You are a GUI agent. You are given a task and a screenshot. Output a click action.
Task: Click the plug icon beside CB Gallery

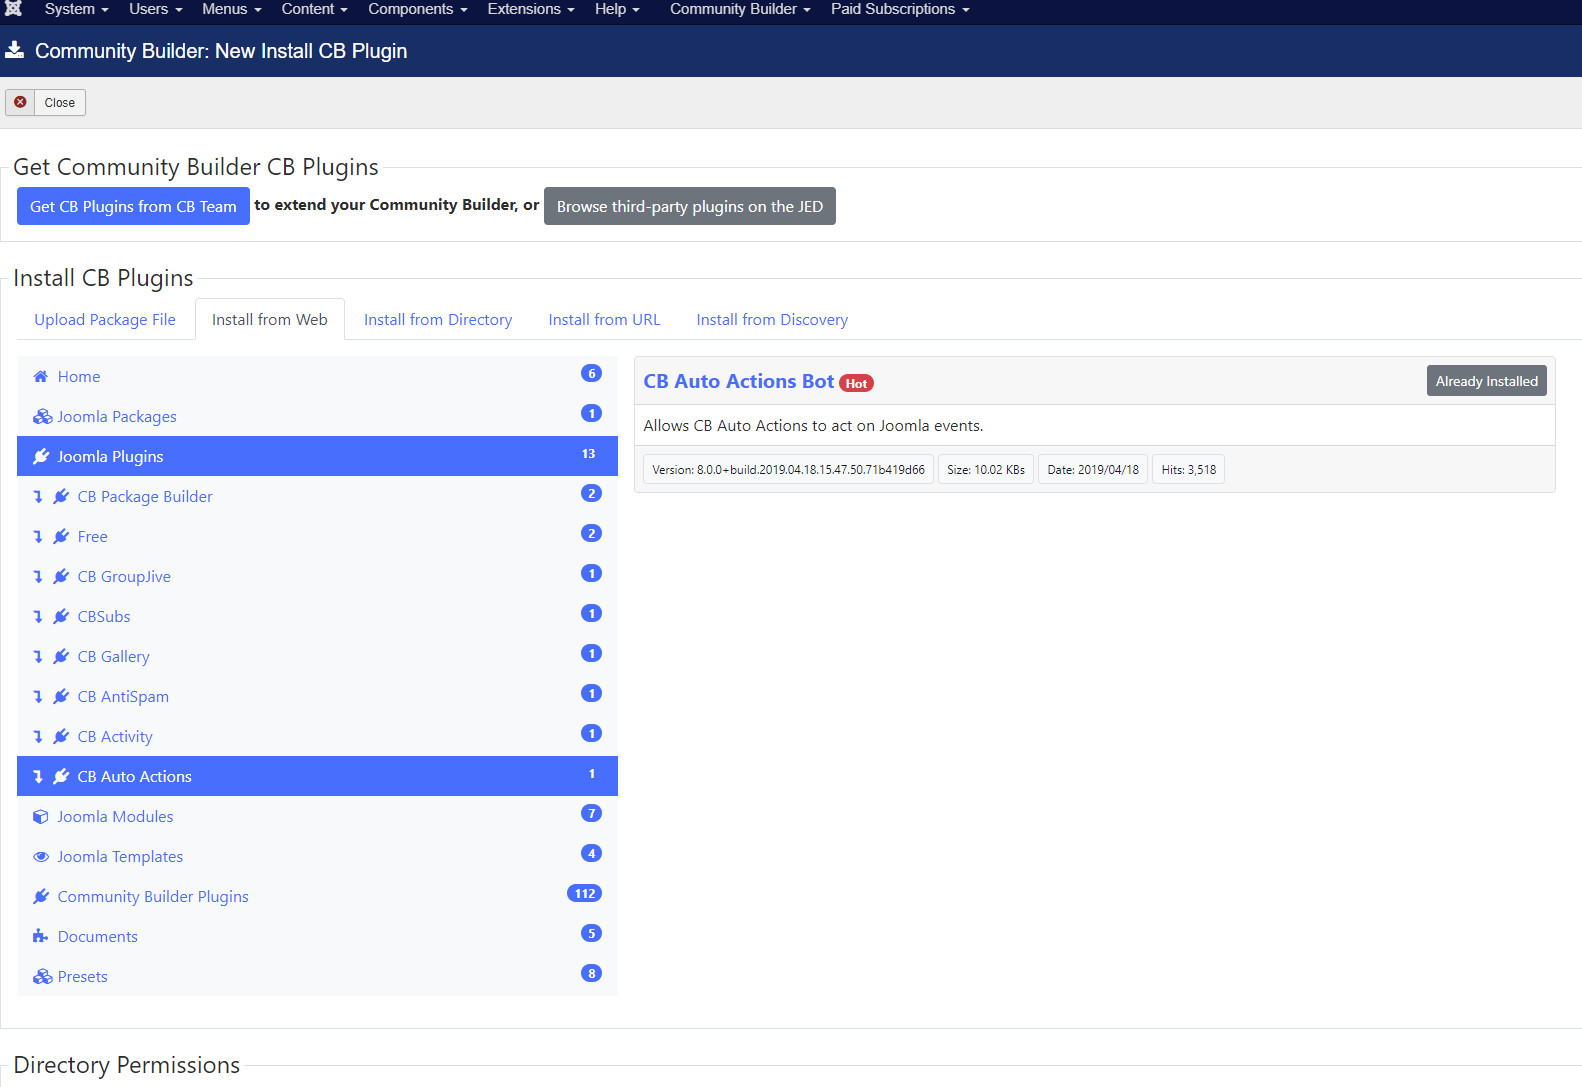tap(61, 657)
